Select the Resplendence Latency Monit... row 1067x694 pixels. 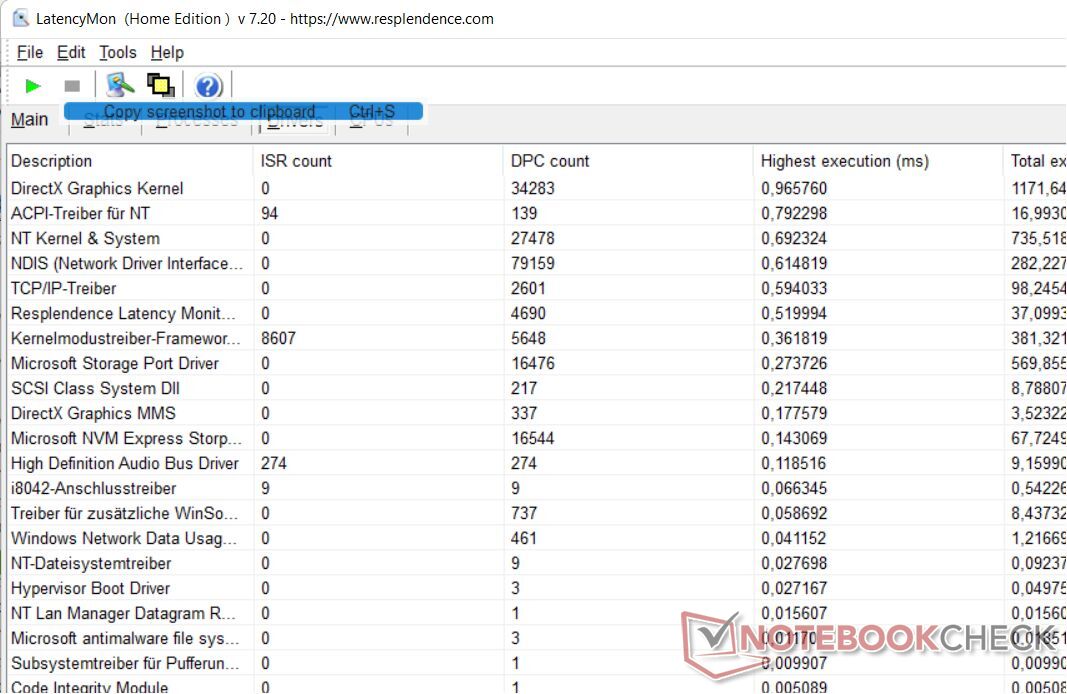point(536,314)
